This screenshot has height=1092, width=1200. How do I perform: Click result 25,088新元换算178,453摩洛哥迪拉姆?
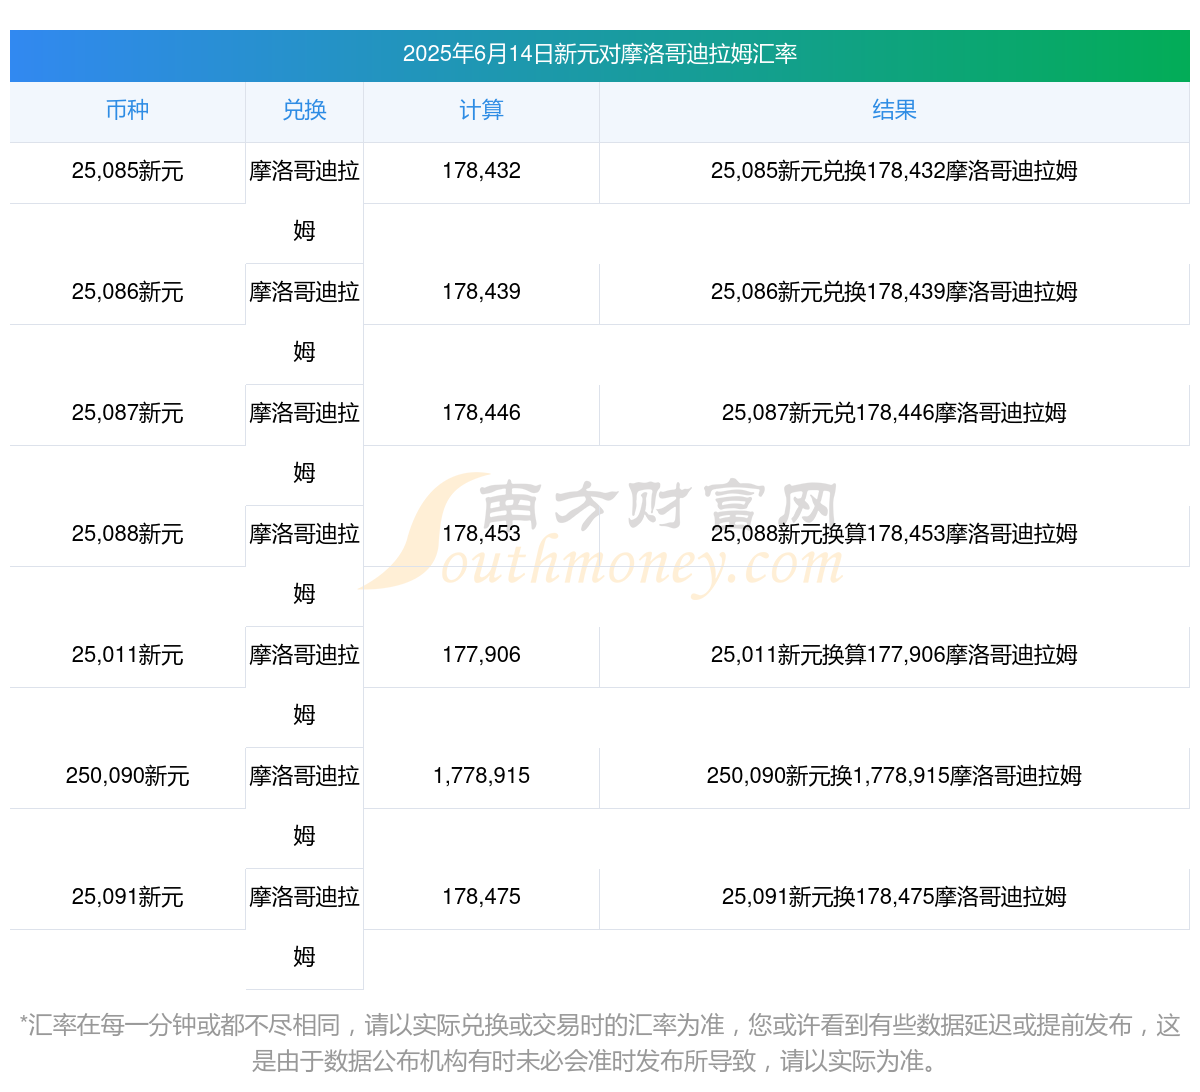click(894, 534)
